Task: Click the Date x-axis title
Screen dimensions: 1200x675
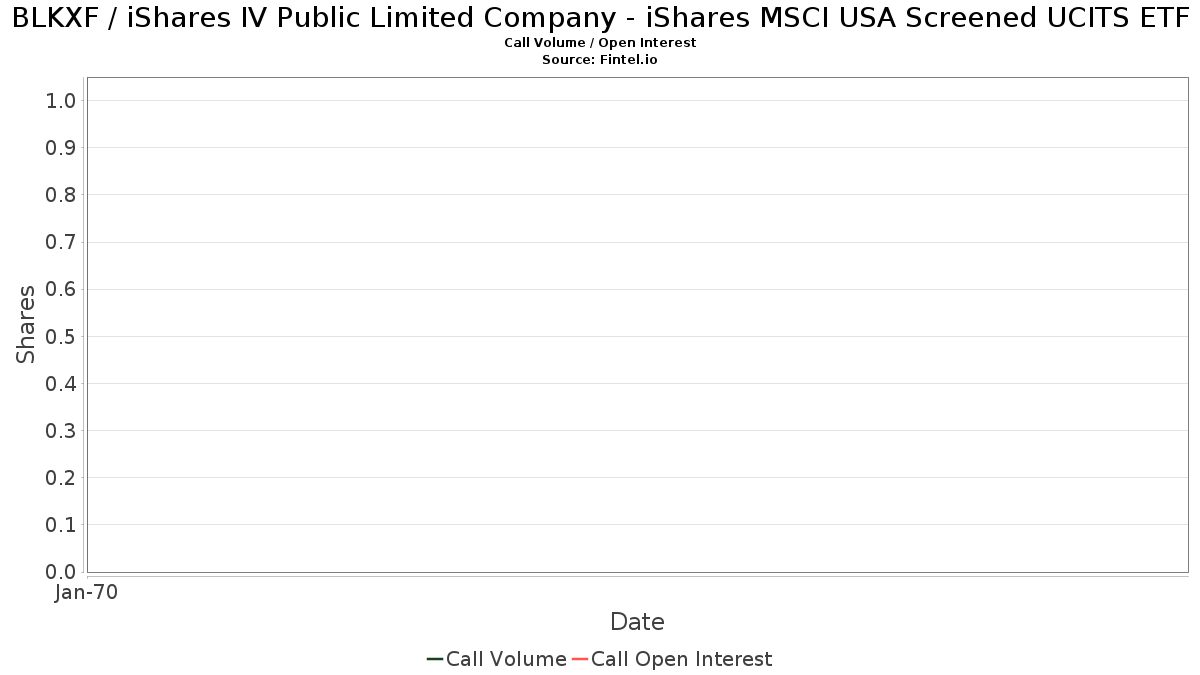Action: click(637, 622)
